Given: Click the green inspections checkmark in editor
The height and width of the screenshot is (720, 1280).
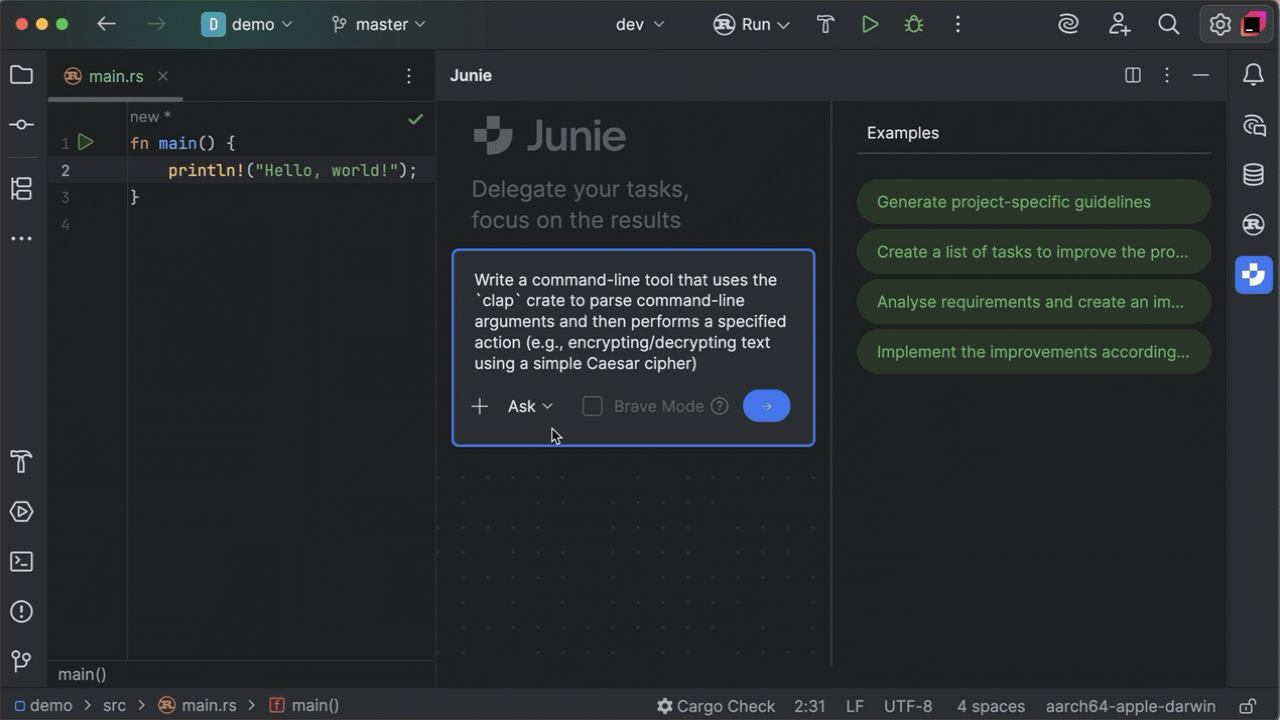Looking at the screenshot, I should tap(415, 119).
